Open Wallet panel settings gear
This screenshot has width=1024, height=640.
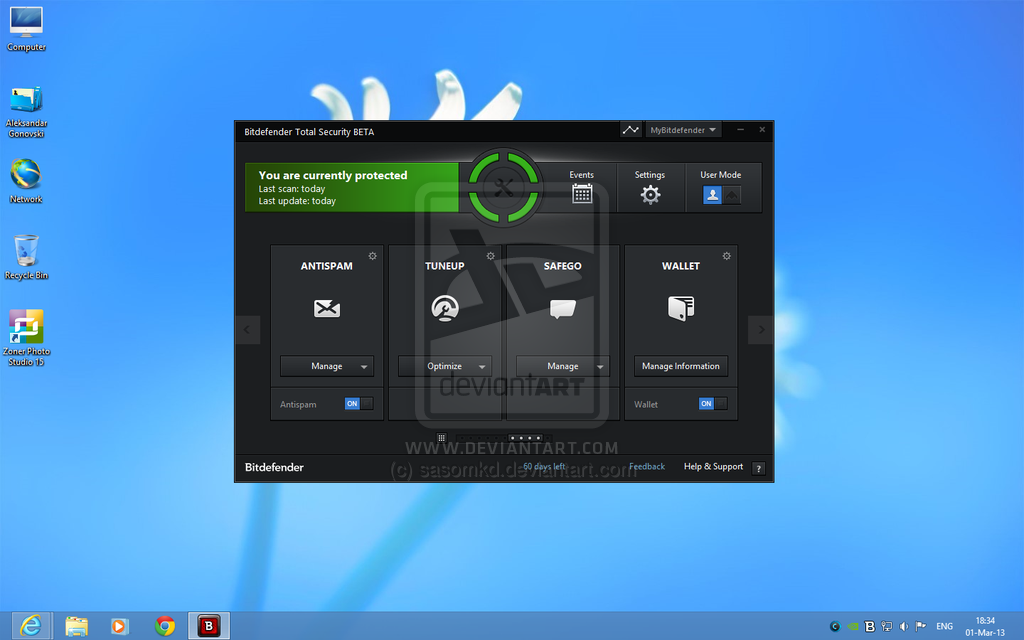(x=726, y=256)
